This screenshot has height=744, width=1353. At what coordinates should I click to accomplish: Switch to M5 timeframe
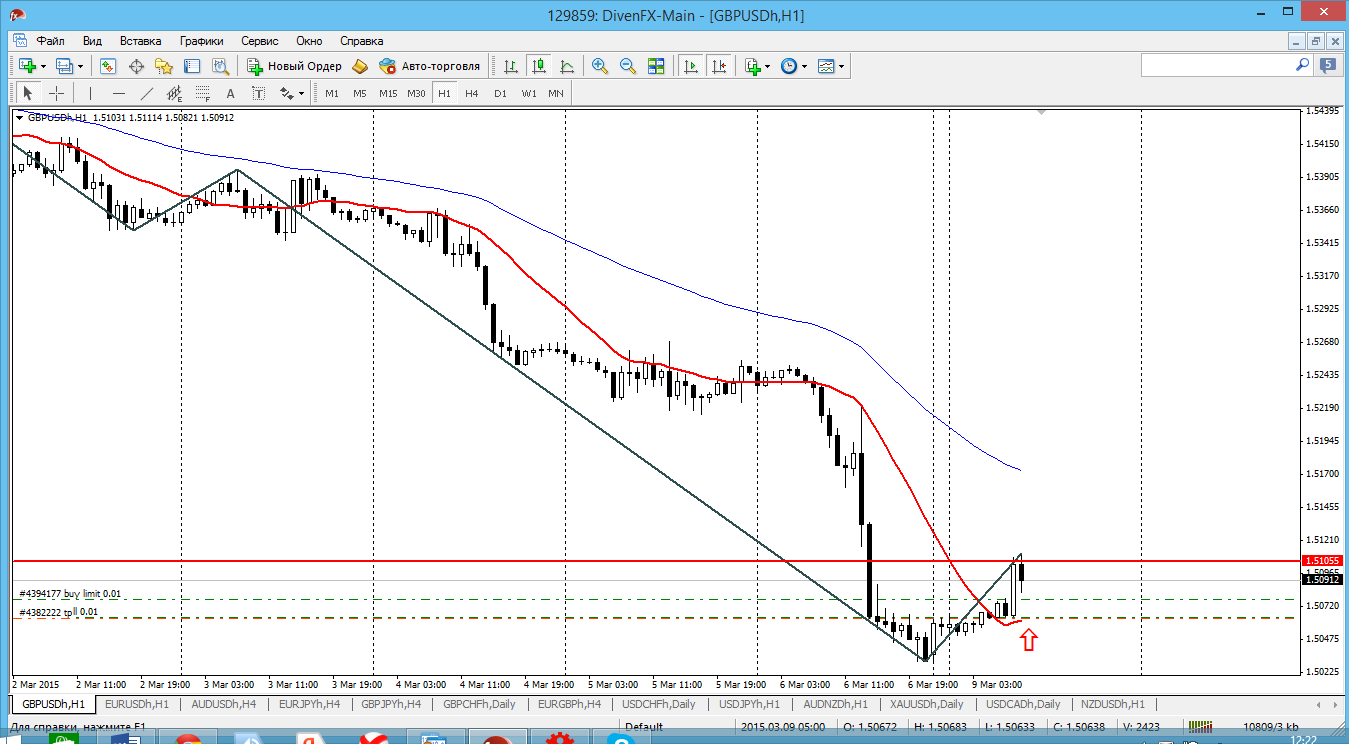pyautogui.click(x=360, y=93)
